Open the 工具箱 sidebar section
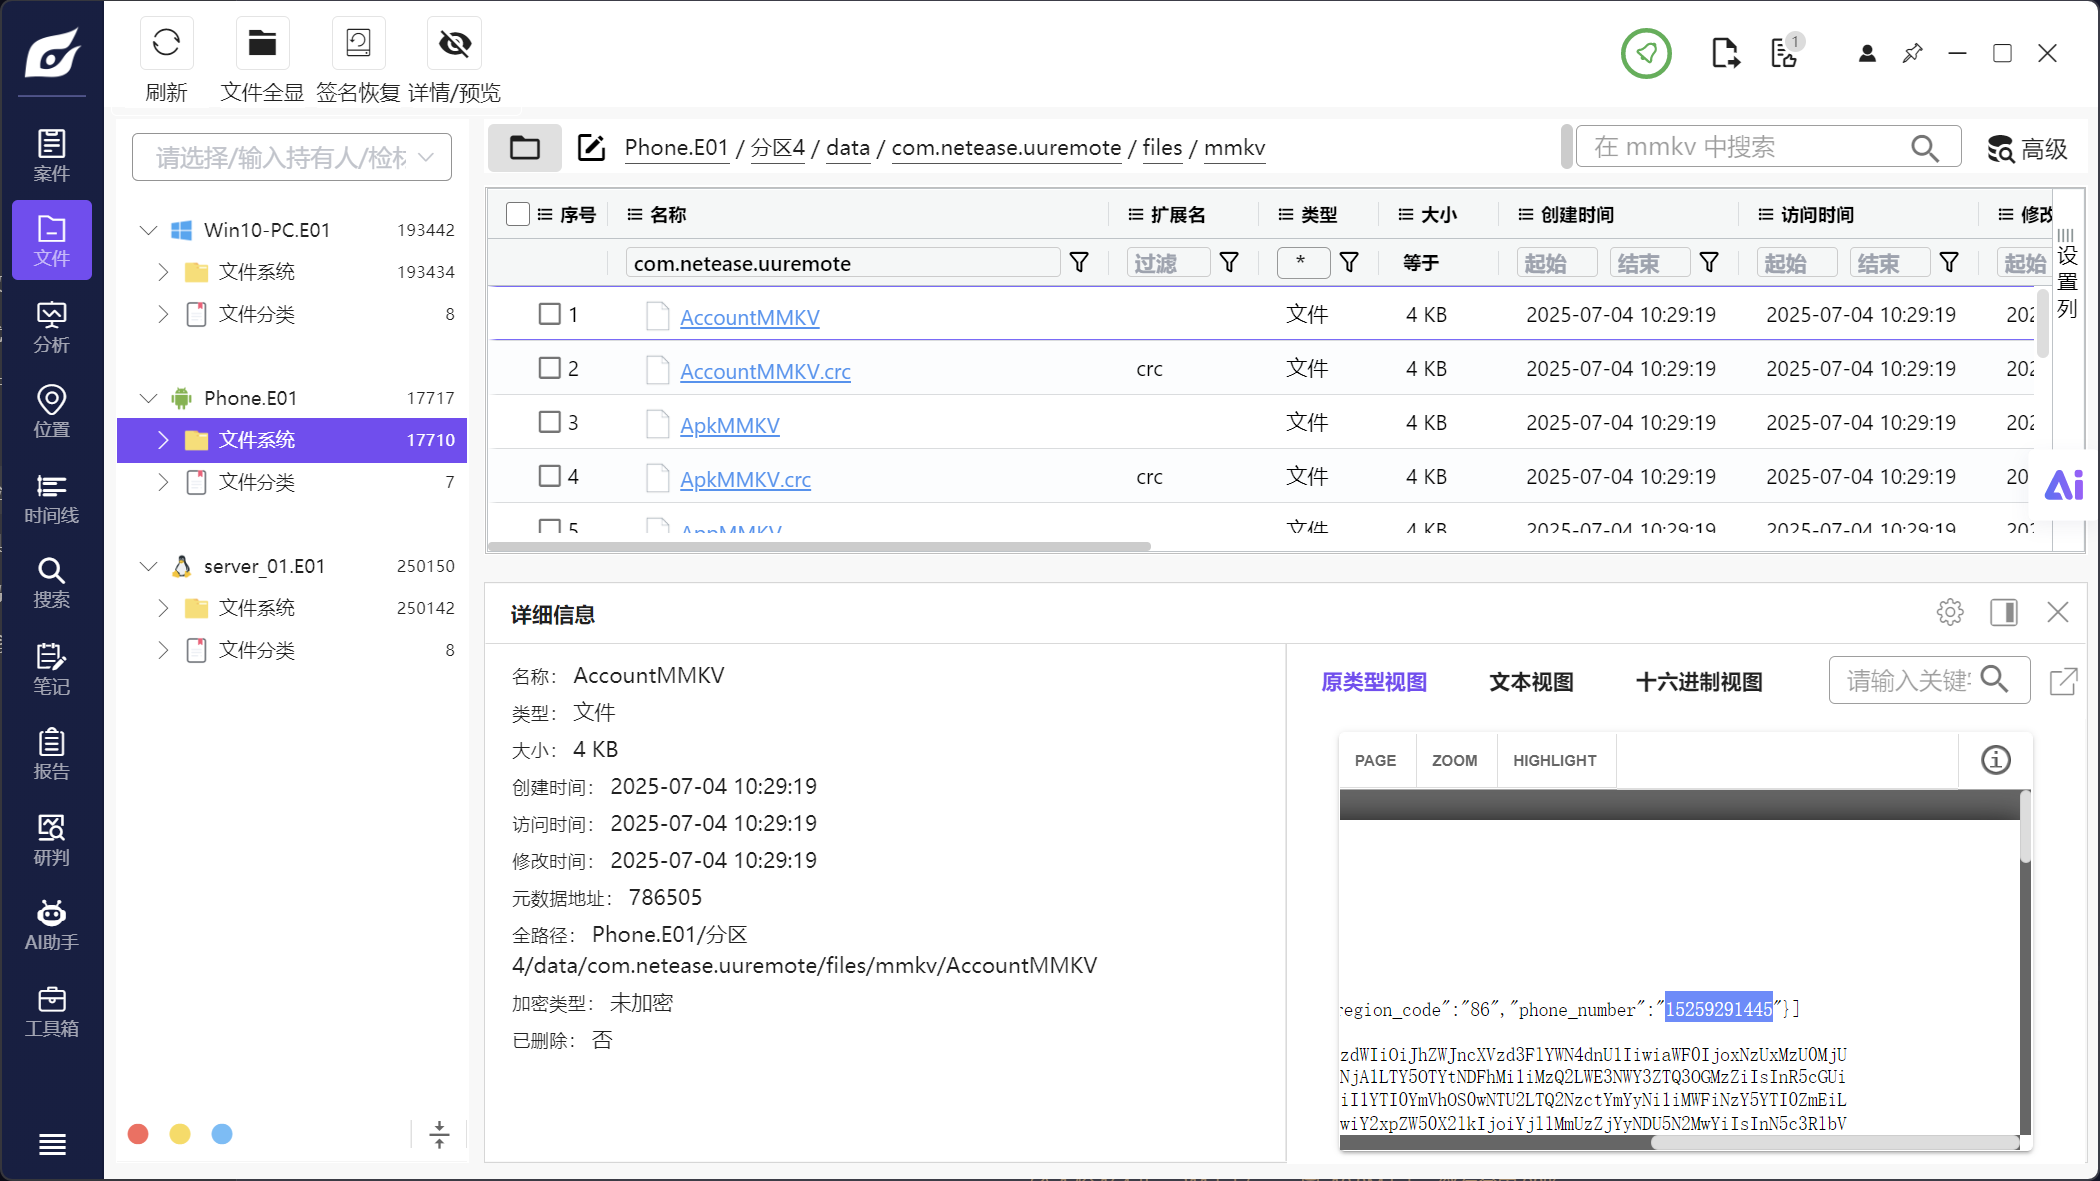Image resolution: width=2100 pixels, height=1181 pixels. (52, 1011)
